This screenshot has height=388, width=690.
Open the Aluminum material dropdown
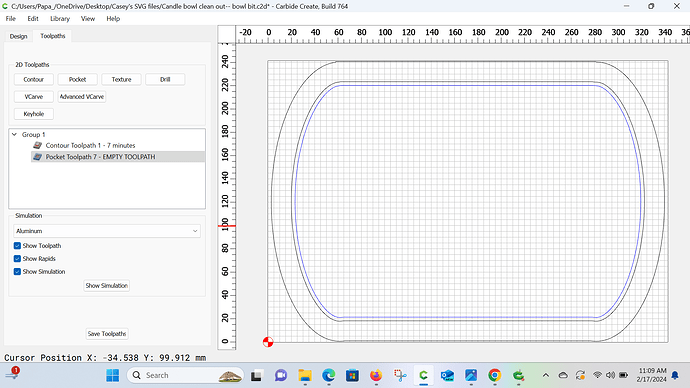point(107,231)
